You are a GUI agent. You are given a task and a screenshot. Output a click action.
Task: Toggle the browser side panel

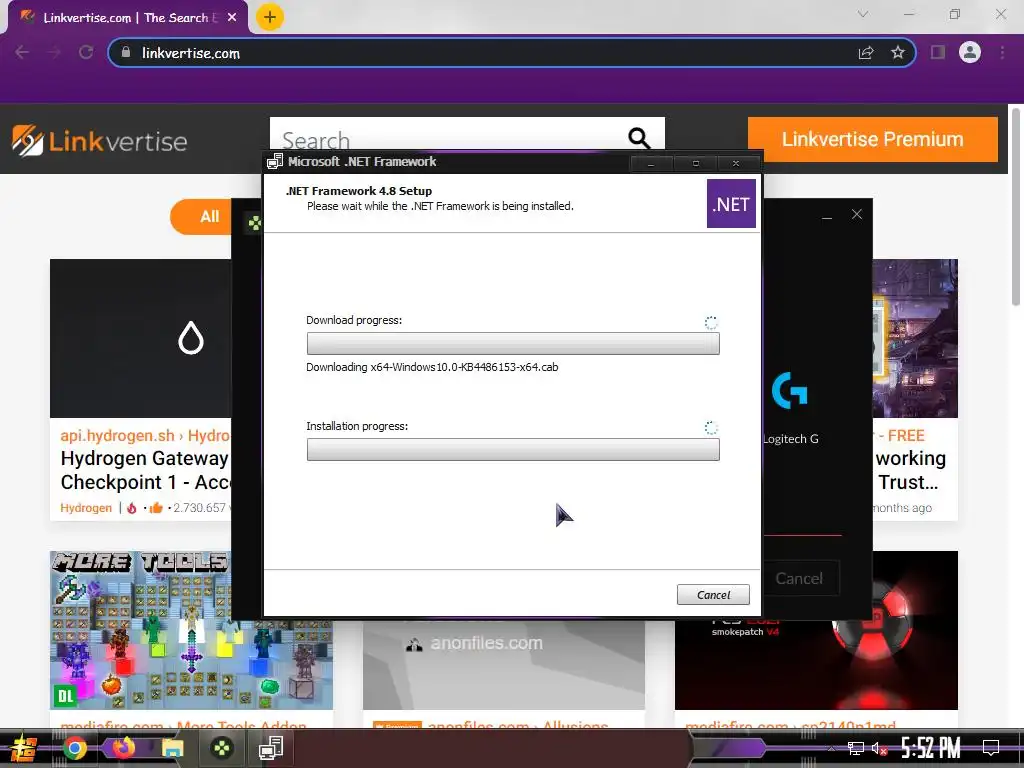point(938,52)
